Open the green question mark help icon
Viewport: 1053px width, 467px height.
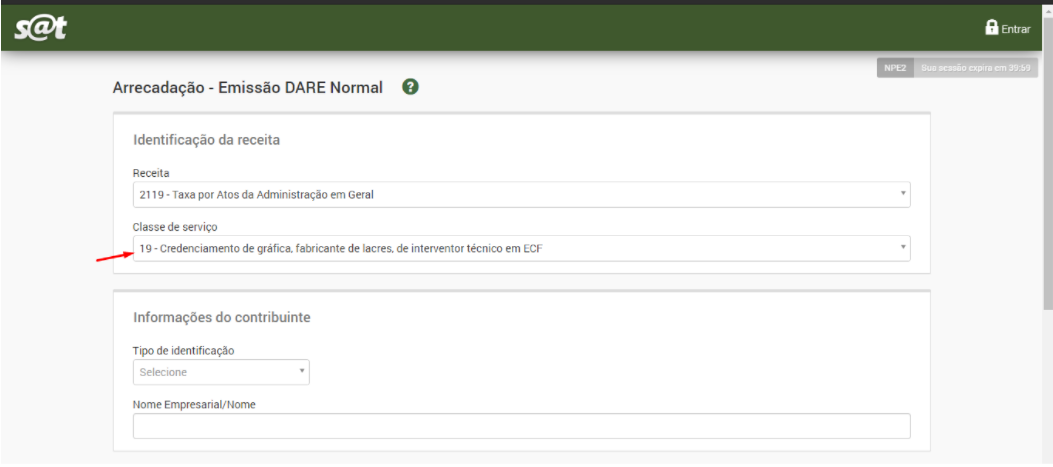point(409,87)
